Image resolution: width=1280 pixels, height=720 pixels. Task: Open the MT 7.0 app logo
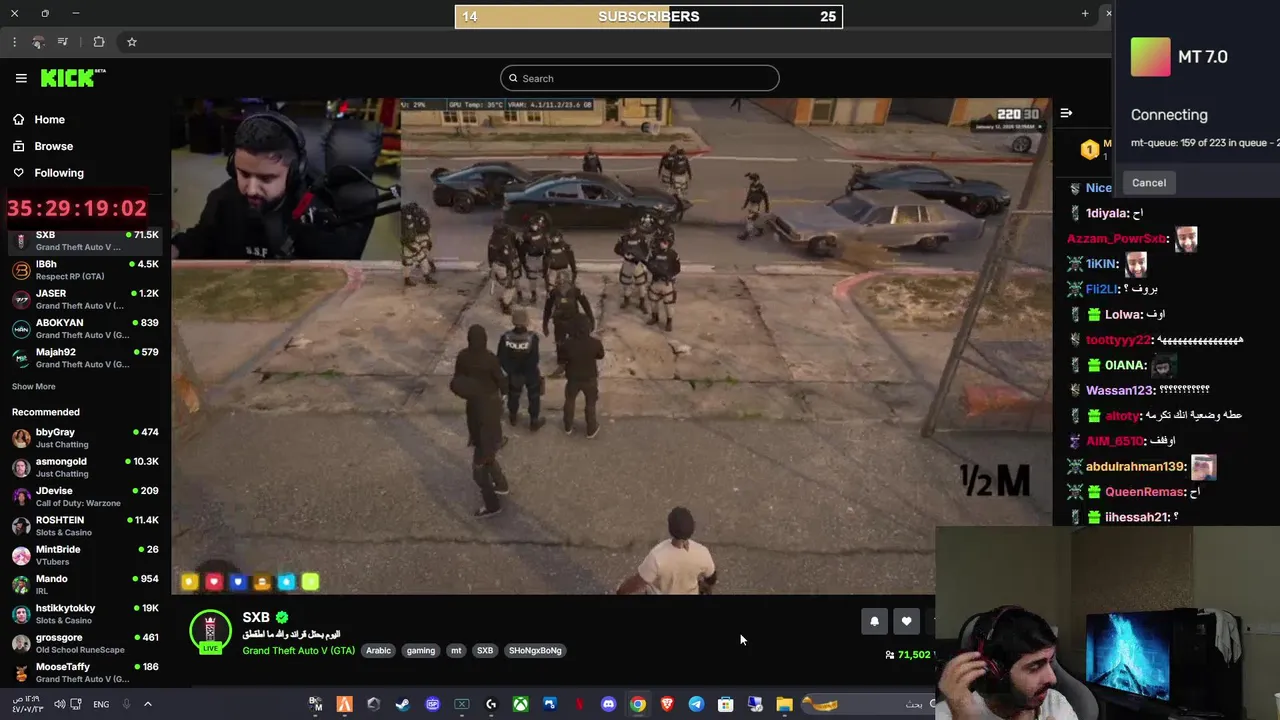tap(1150, 57)
